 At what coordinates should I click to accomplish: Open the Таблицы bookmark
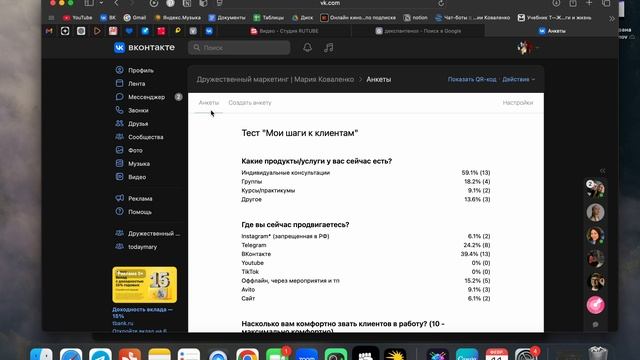269,18
